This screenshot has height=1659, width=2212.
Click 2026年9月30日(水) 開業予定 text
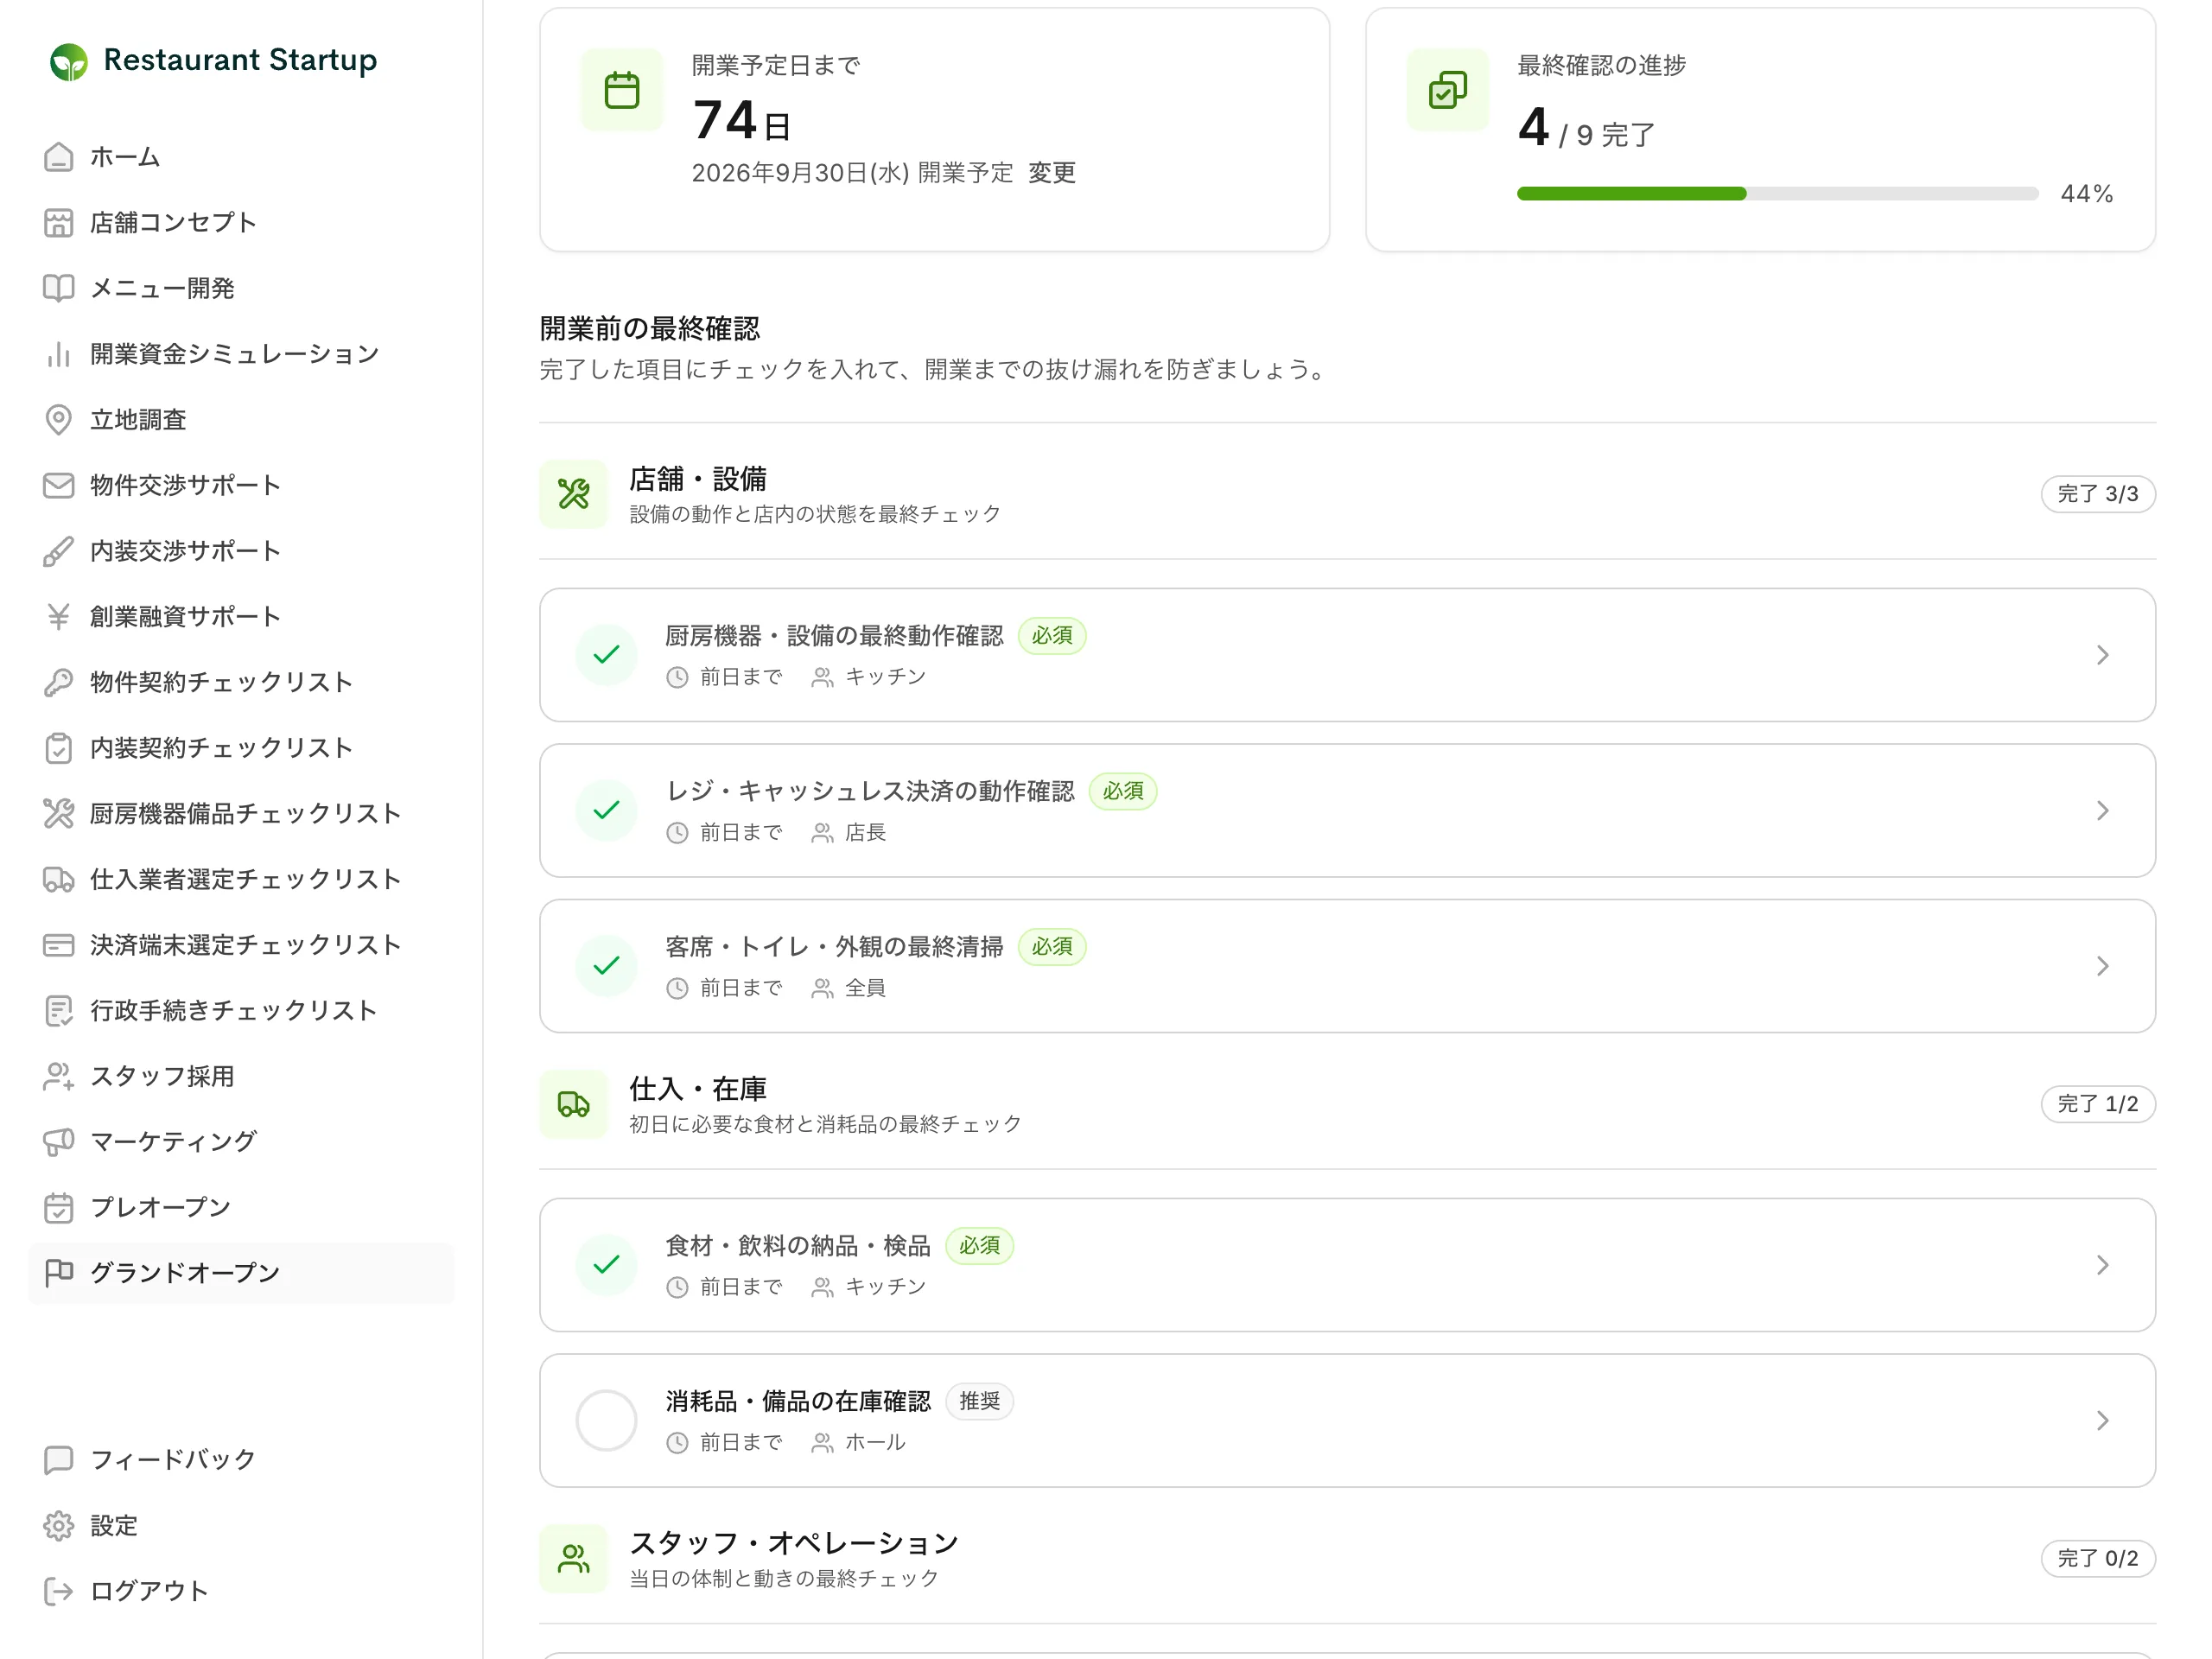point(852,173)
